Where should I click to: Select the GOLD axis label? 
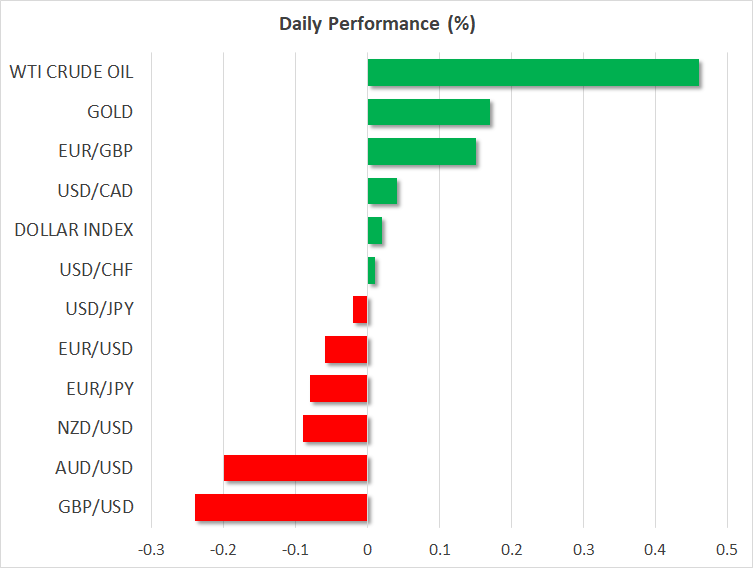(110, 112)
